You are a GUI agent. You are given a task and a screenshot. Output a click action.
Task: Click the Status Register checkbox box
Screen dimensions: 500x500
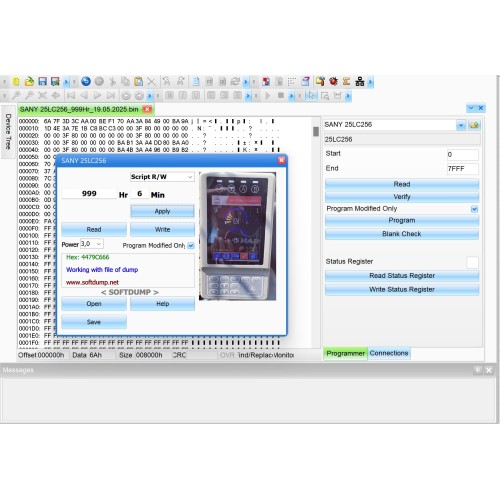472,262
